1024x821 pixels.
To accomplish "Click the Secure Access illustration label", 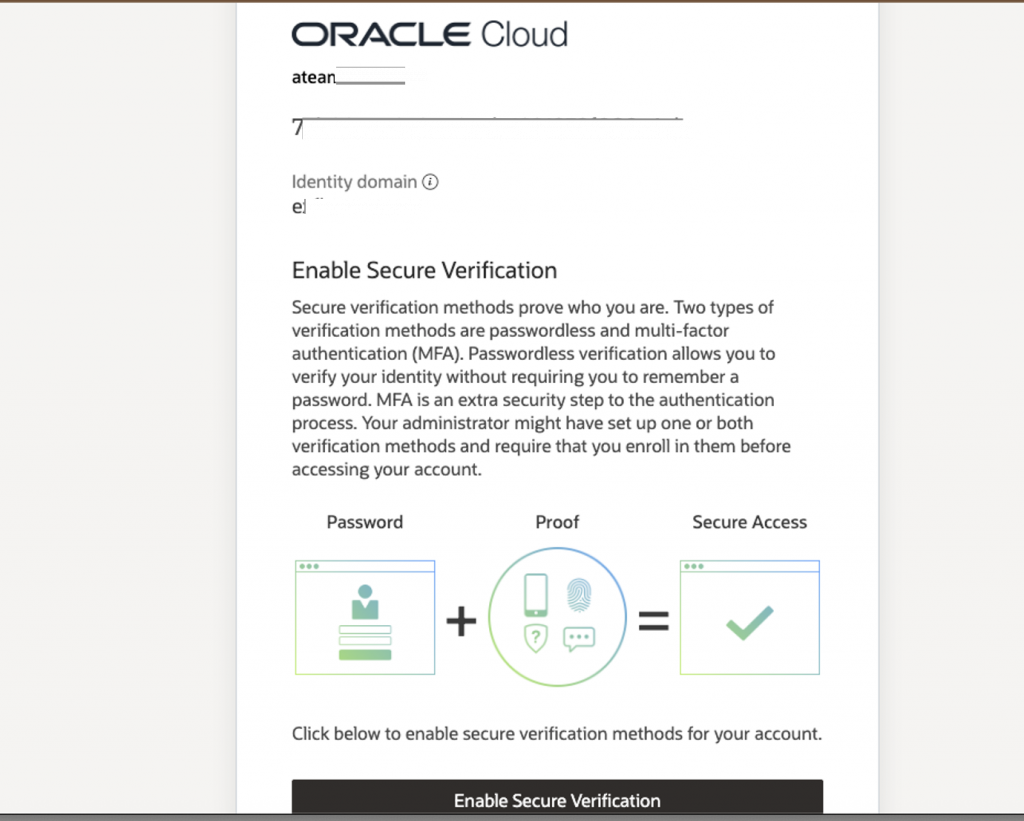I will (x=749, y=522).
